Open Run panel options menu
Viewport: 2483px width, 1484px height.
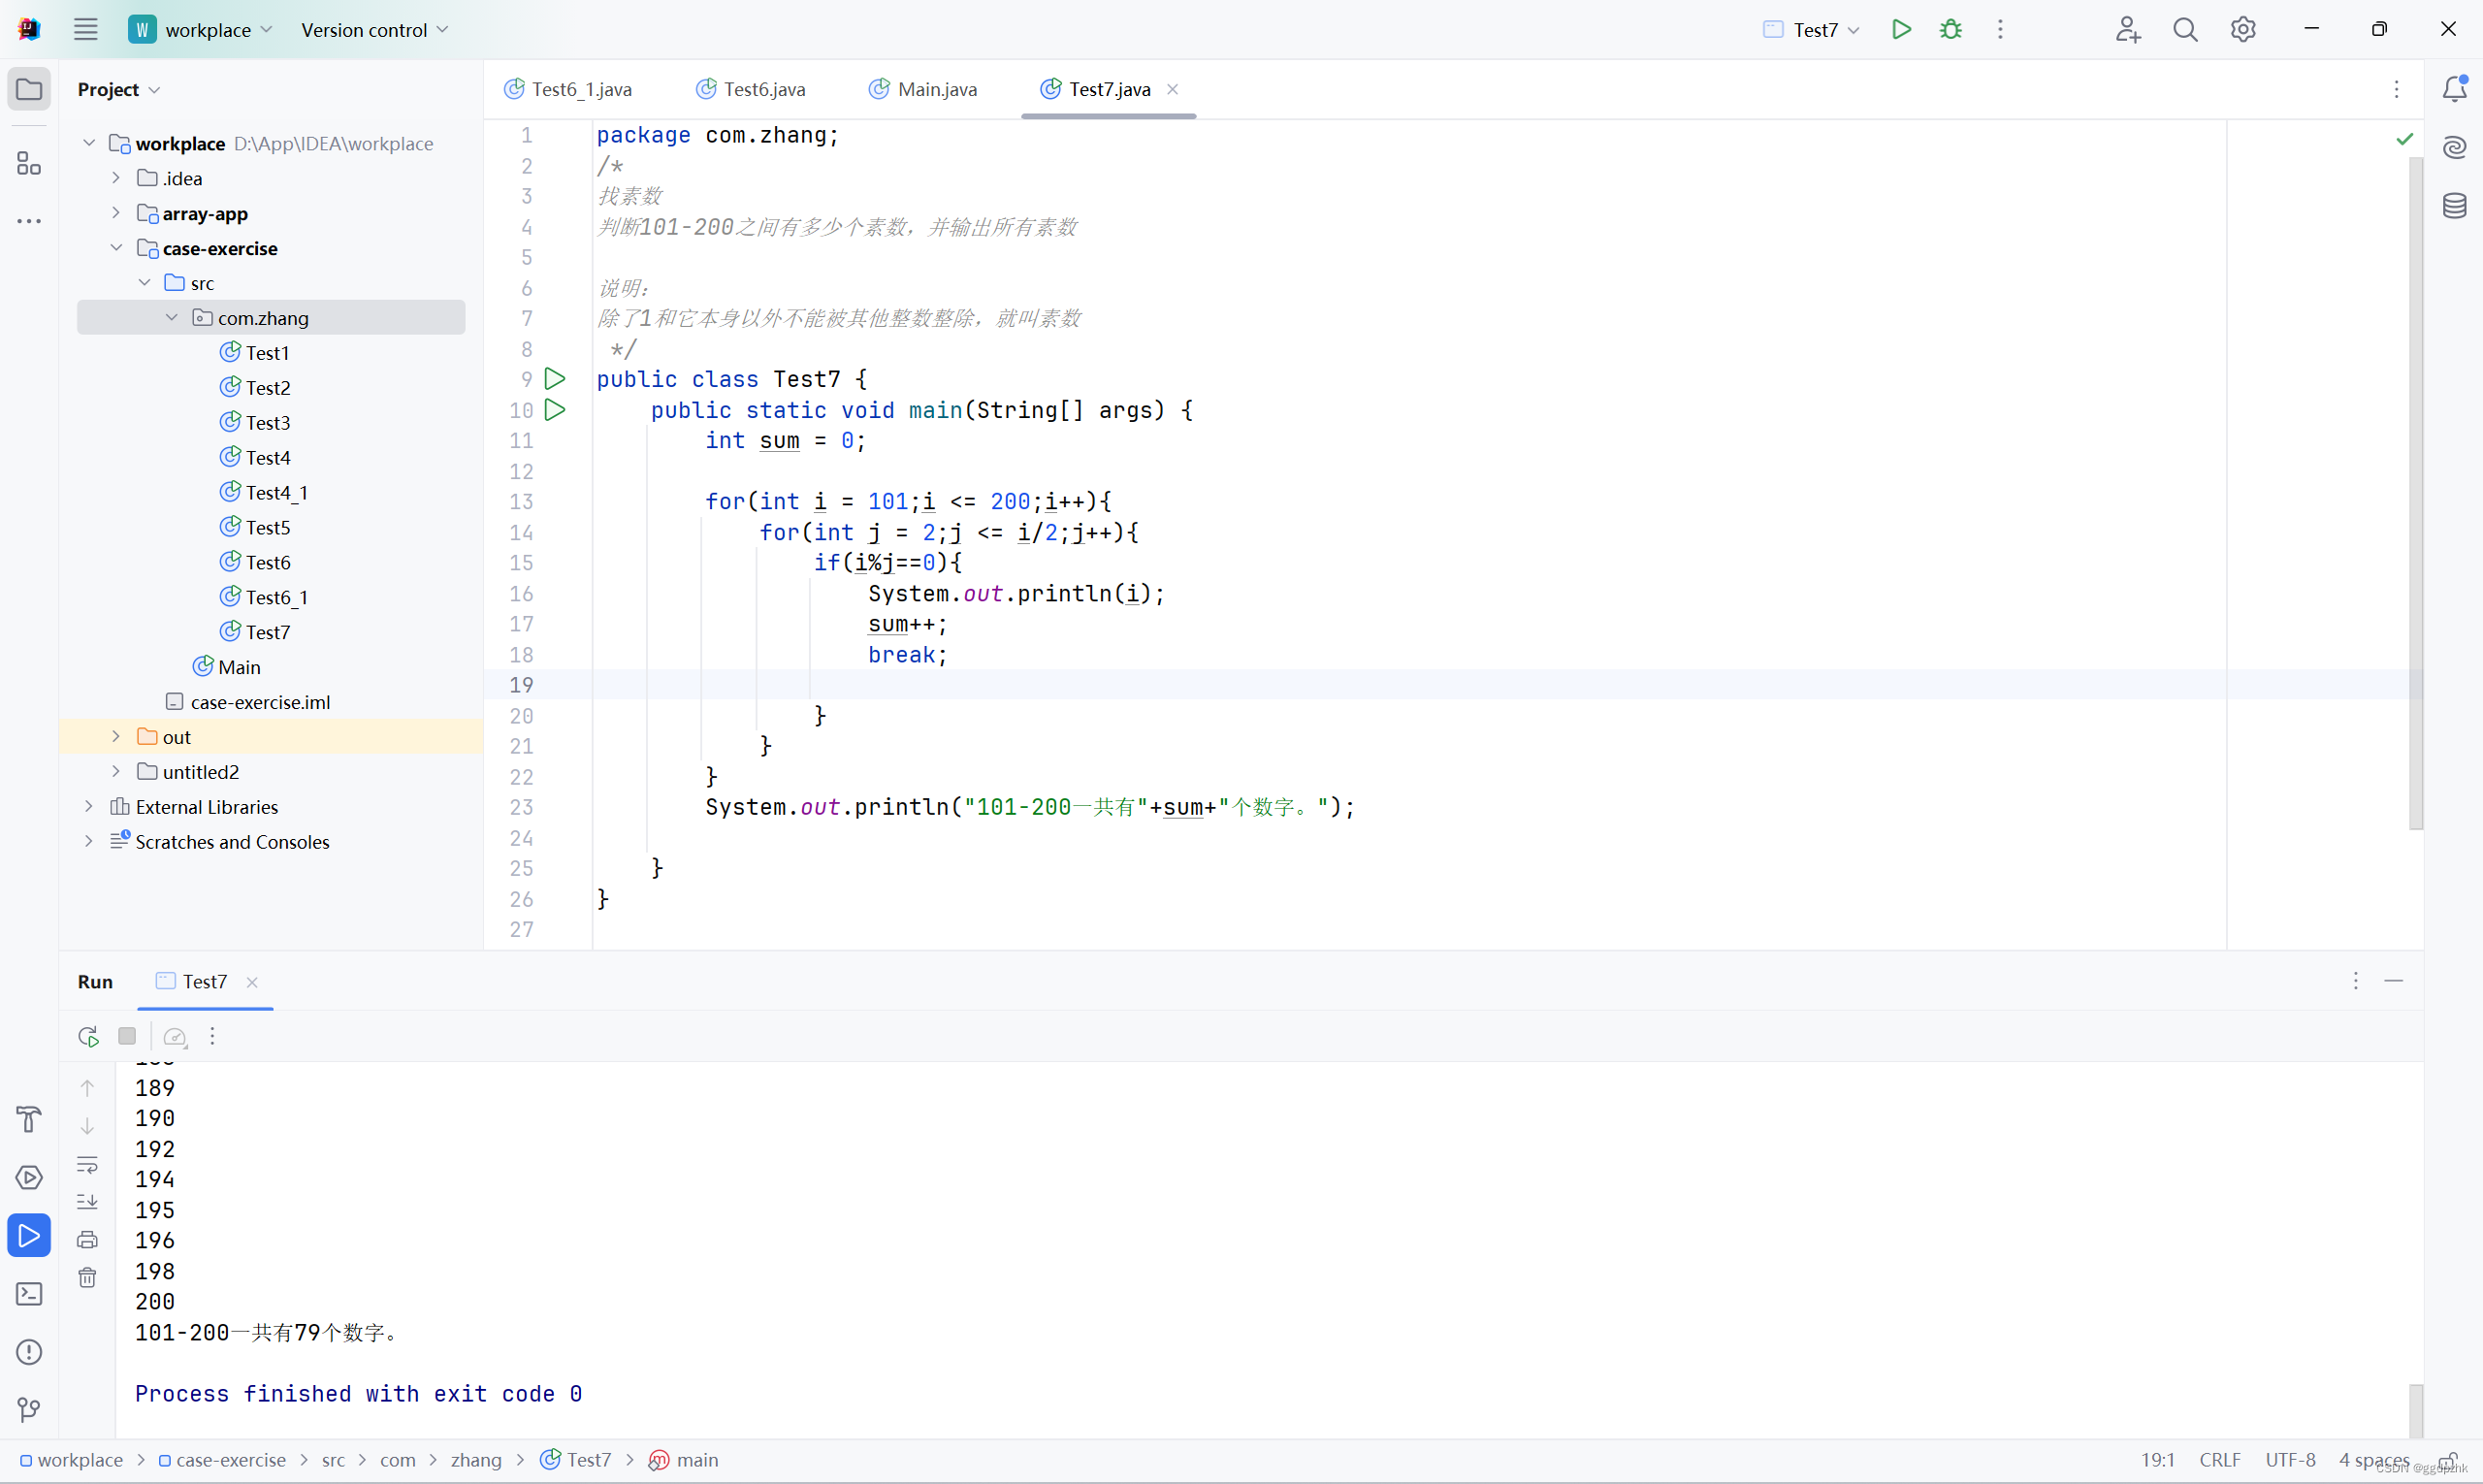pos(2355,981)
